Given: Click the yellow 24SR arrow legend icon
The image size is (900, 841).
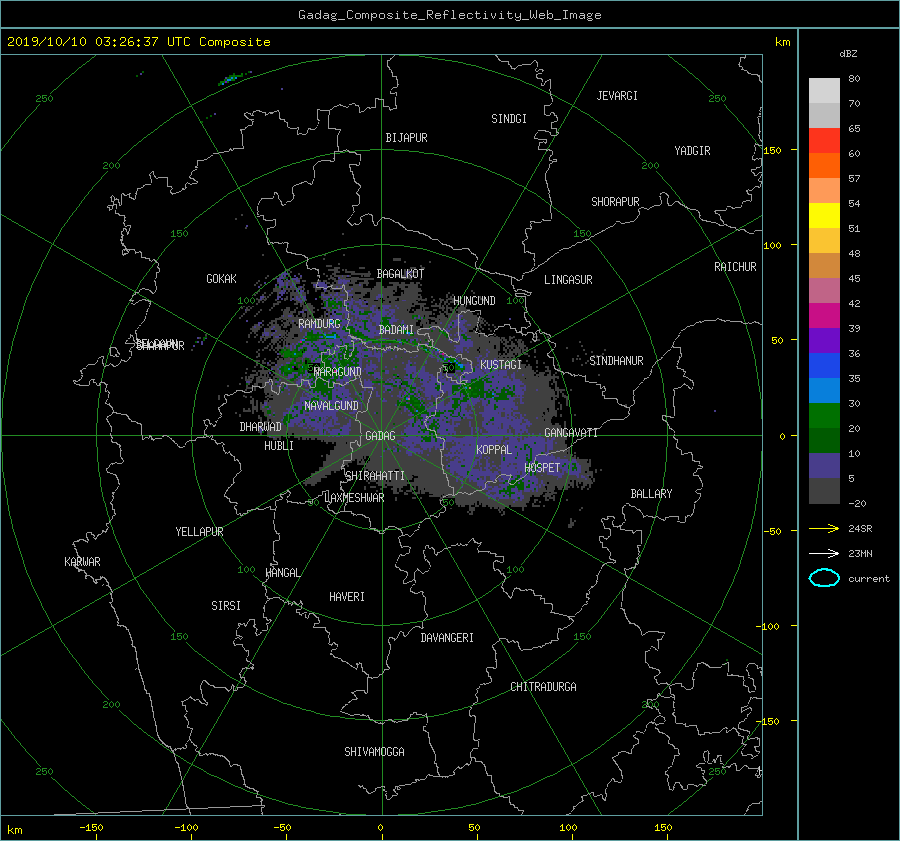Looking at the screenshot, I should tap(824, 528).
